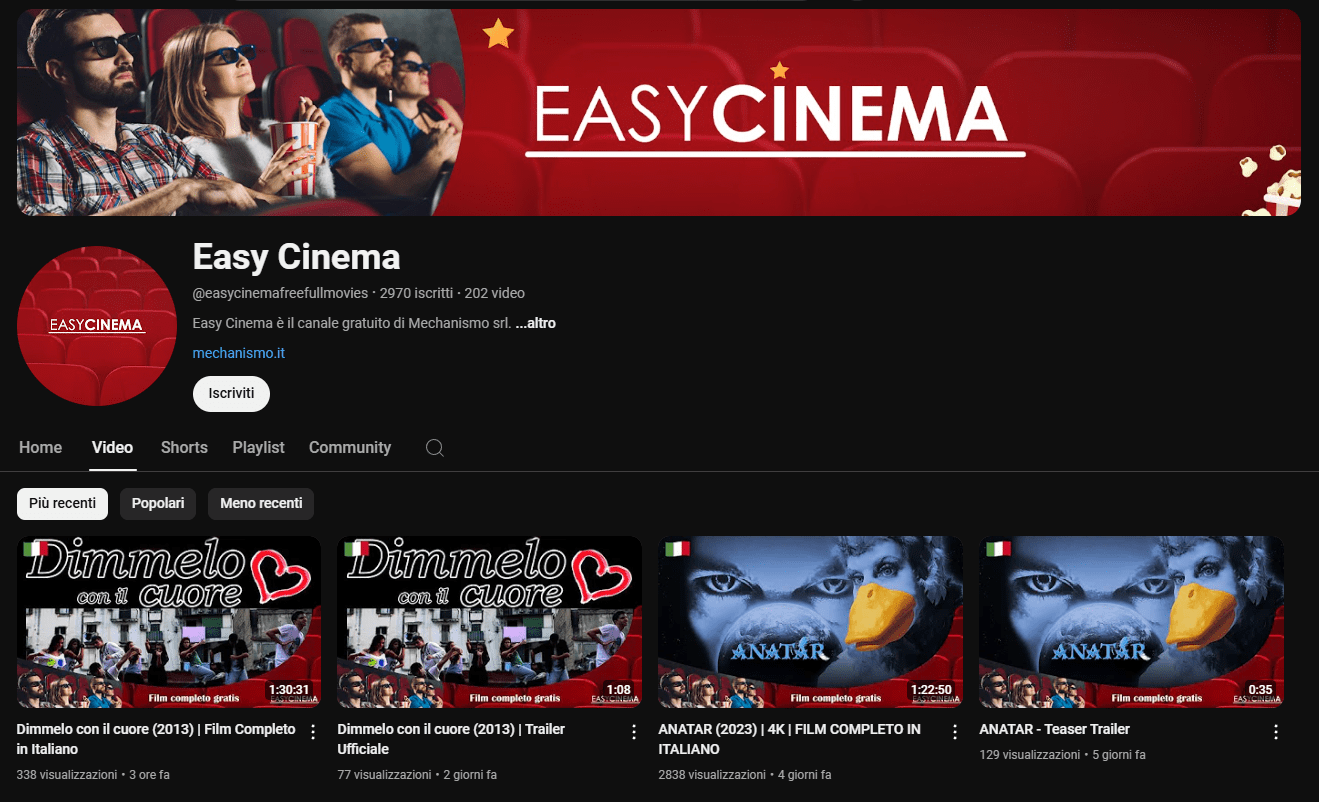Open the mechanismo.it link
1319x802 pixels.
pyautogui.click(x=239, y=353)
